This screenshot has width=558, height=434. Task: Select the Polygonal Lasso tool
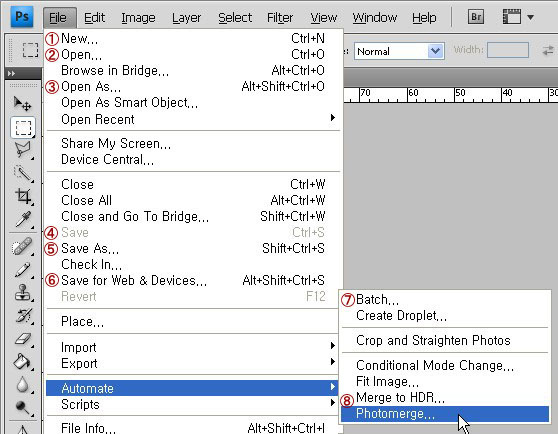(x=23, y=150)
